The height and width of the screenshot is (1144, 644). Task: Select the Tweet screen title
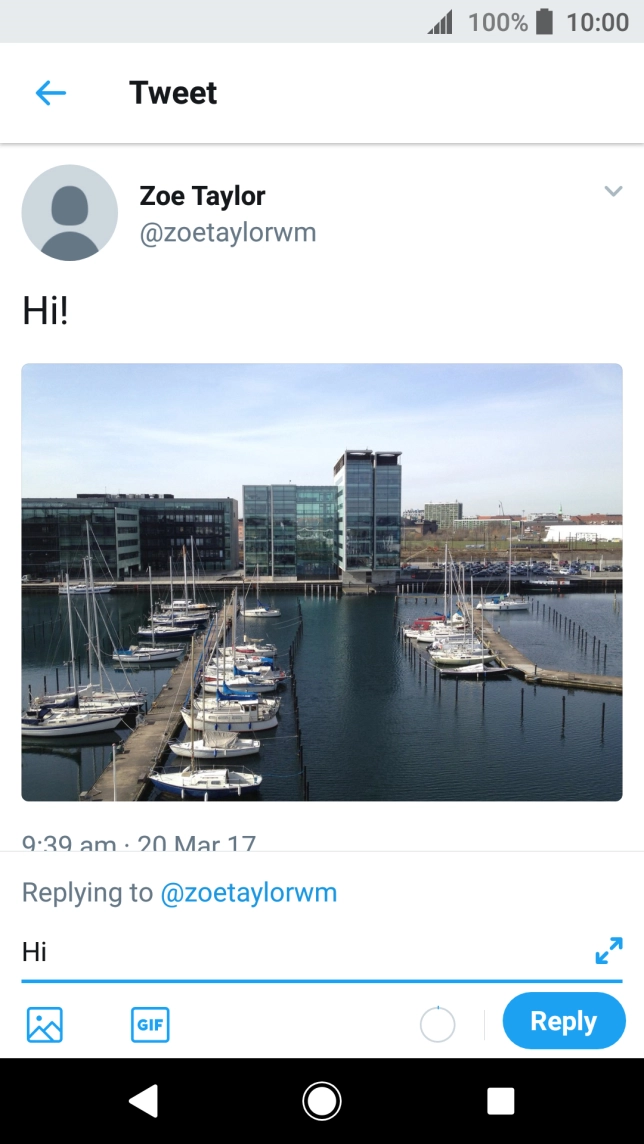coord(172,92)
